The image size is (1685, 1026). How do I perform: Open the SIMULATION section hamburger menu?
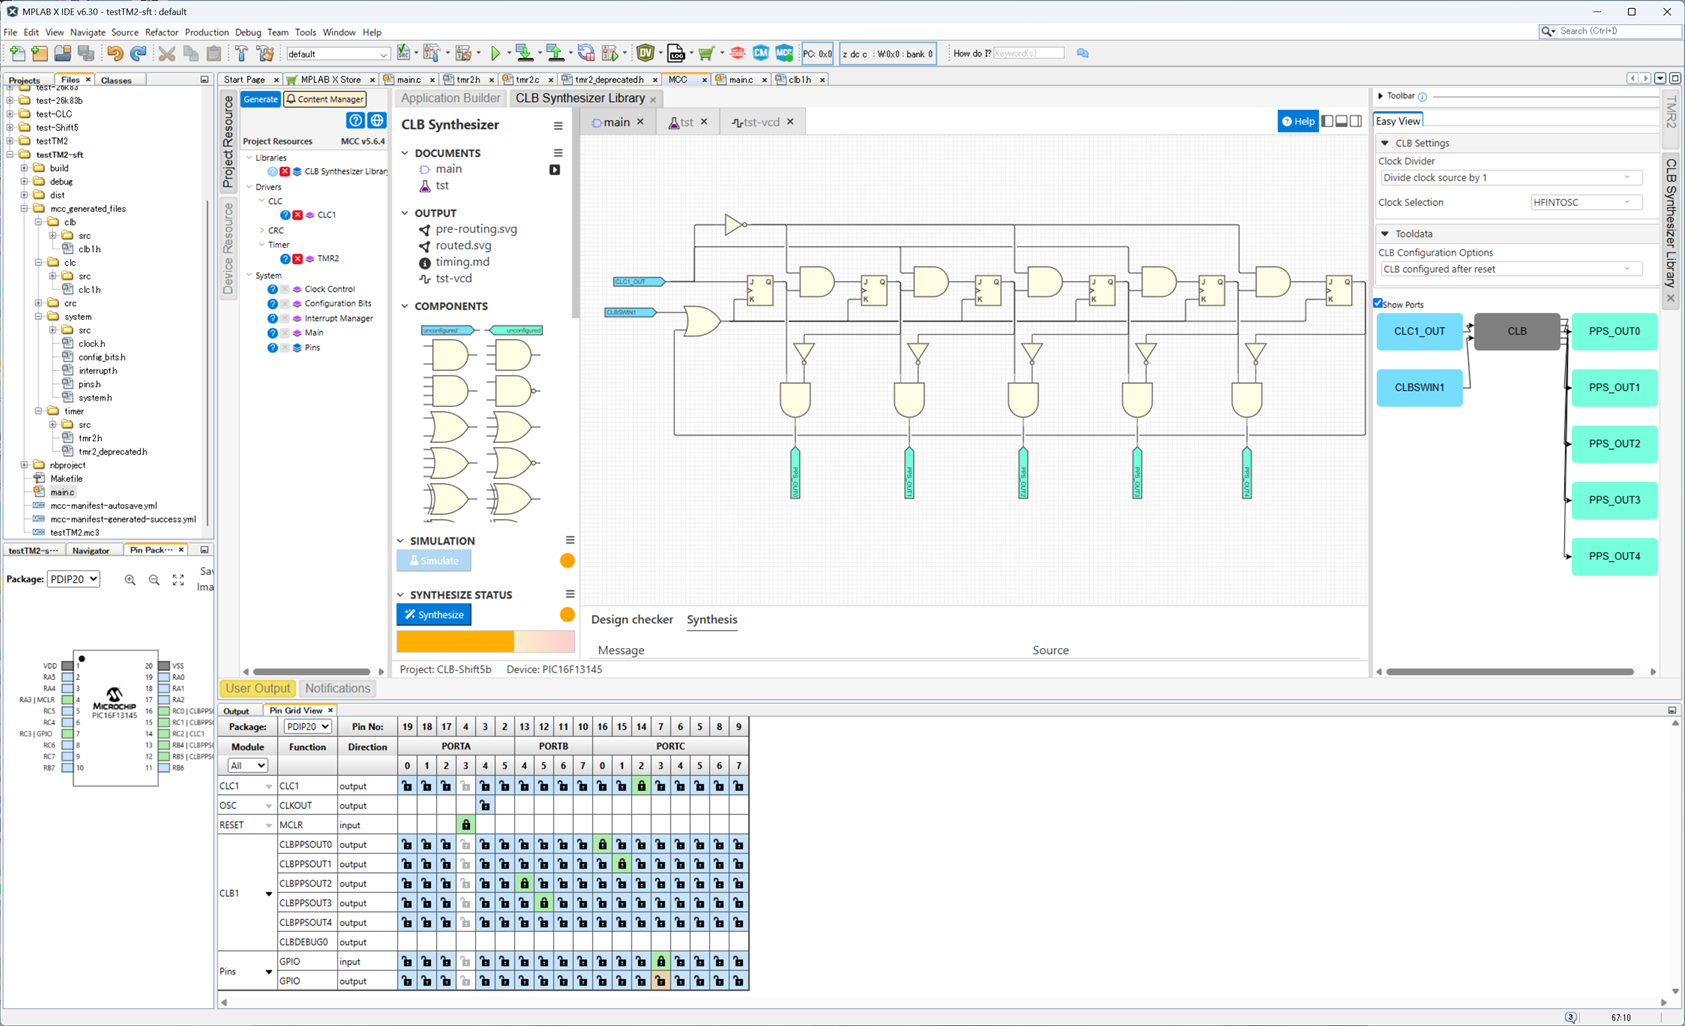pos(570,540)
